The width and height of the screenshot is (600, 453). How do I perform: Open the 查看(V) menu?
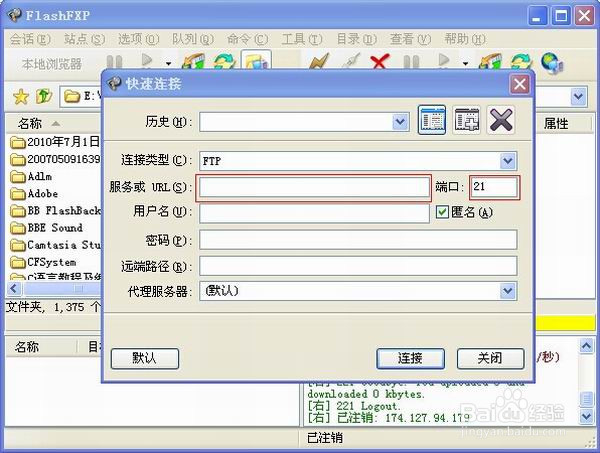(x=410, y=39)
